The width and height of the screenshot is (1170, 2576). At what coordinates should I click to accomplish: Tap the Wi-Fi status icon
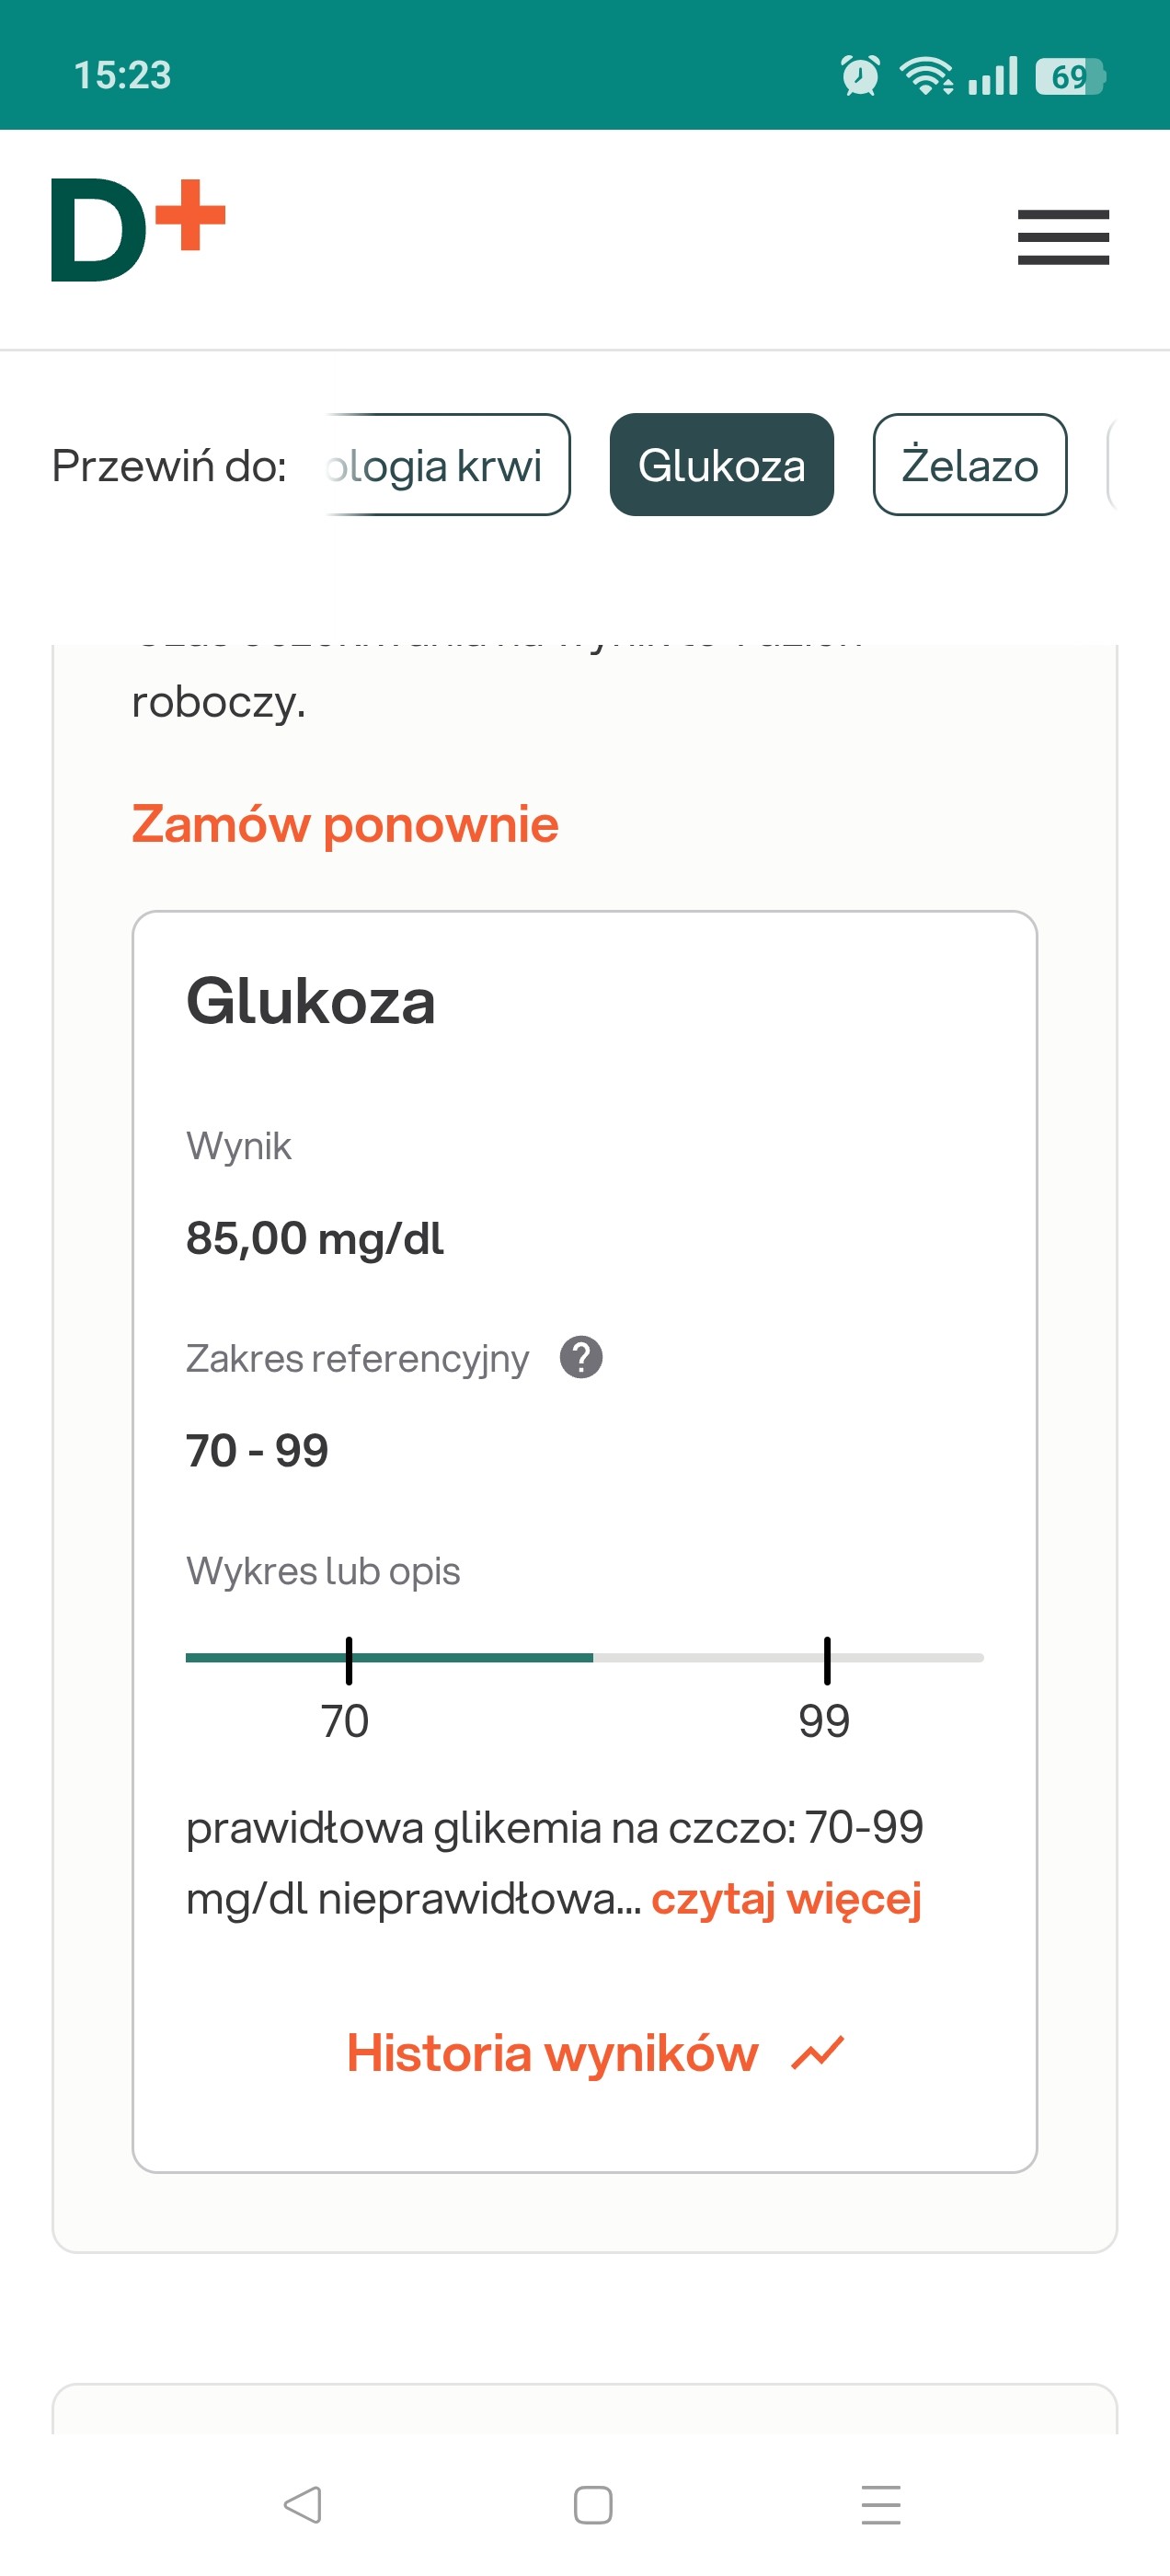(926, 76)
